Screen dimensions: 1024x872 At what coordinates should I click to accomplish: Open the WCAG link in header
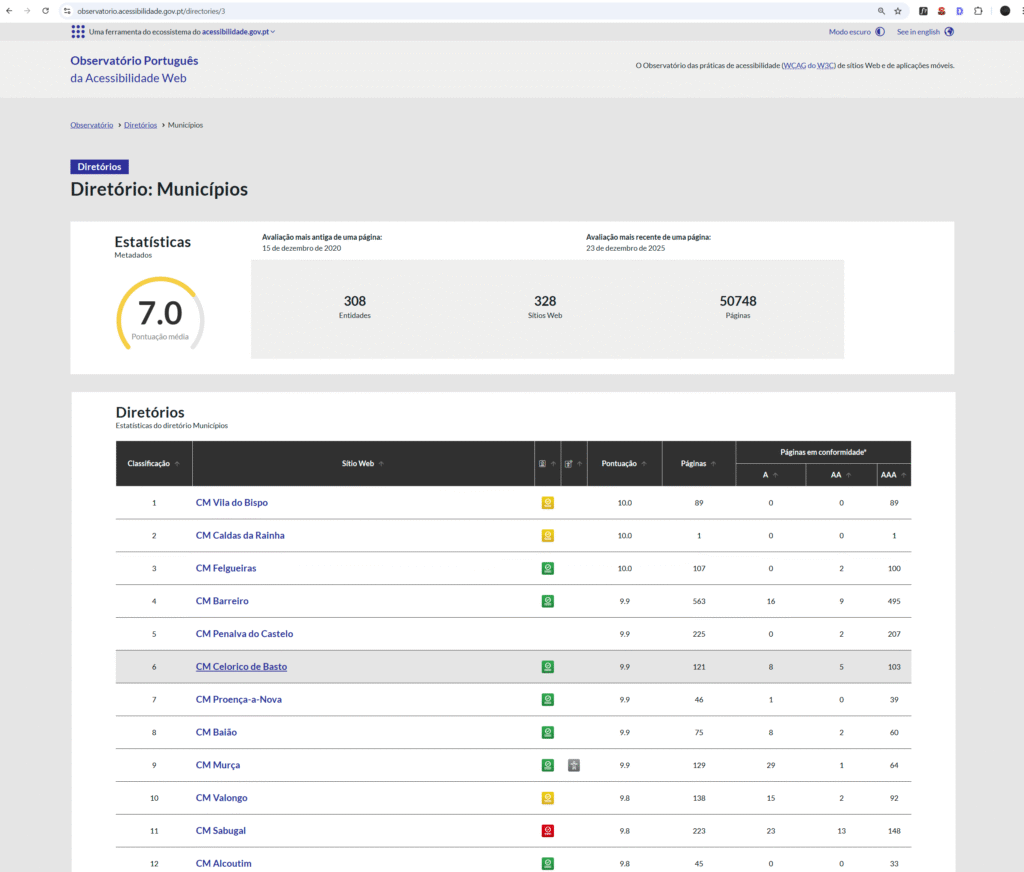(795, 66)
